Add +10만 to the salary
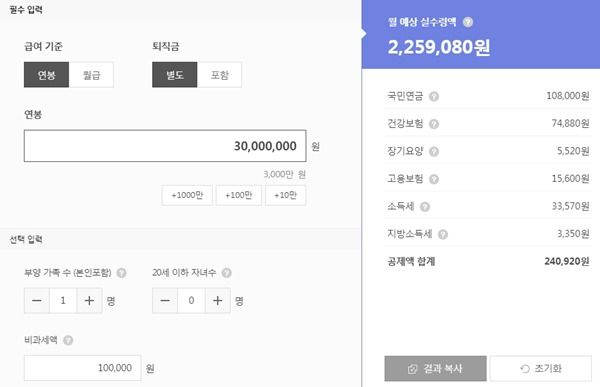The width and height of the screenshot is (600, 387). click(285, 195)
